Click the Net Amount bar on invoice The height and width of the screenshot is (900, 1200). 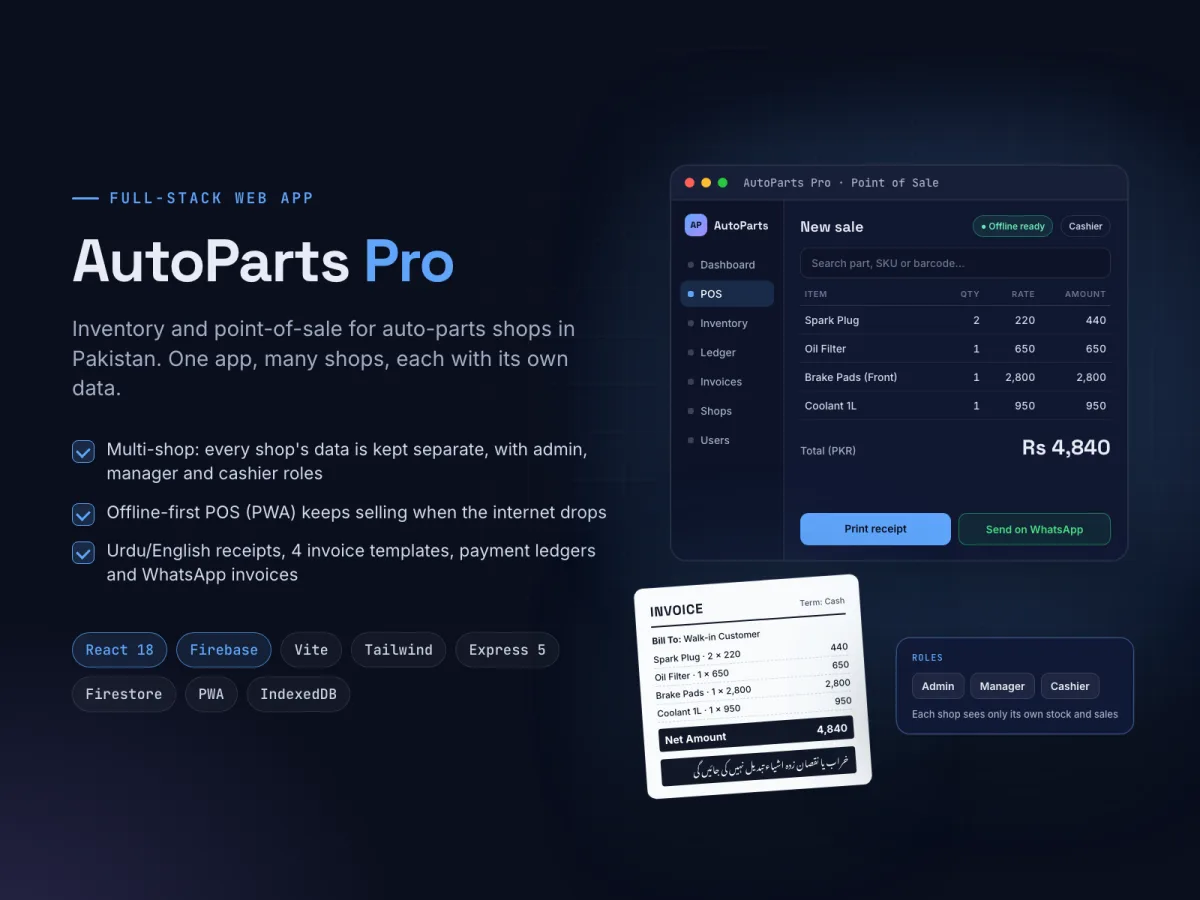pyautogui.click(x=757, y=733)
